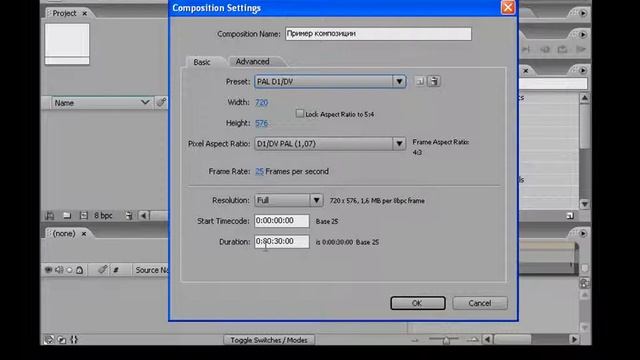The height and width of the screenshot is (360, 640).
Task: Open the second right panel flyout menu arrow
Action: point(582,35)
